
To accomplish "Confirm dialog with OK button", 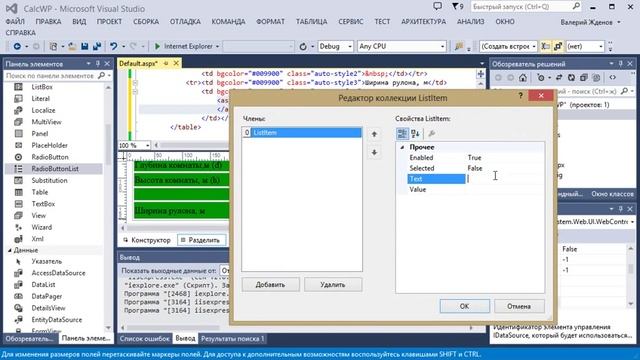I will tap(464, 306).
